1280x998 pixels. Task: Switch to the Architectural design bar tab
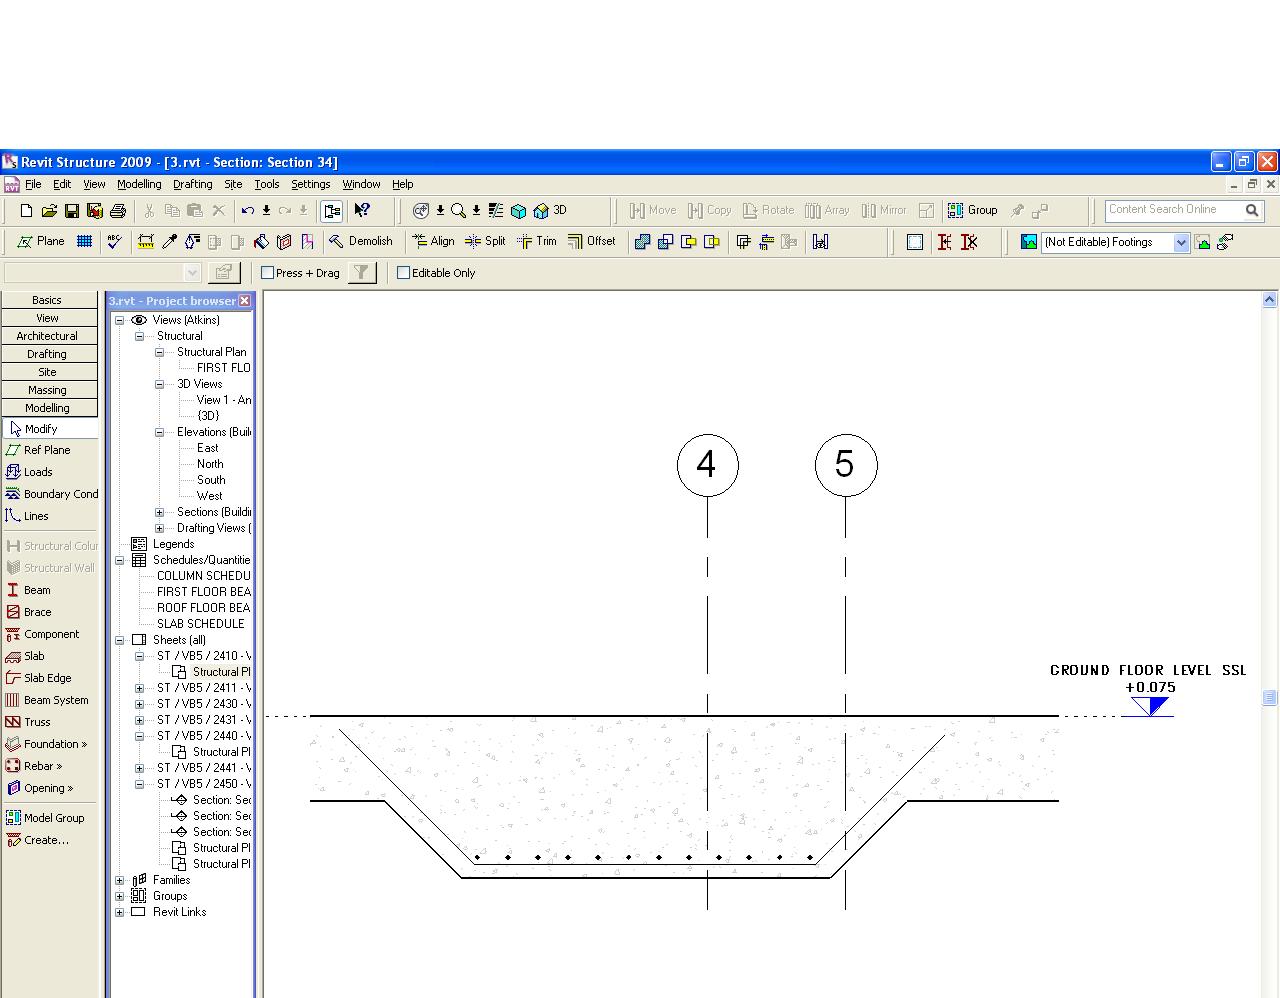click(47, 336)
